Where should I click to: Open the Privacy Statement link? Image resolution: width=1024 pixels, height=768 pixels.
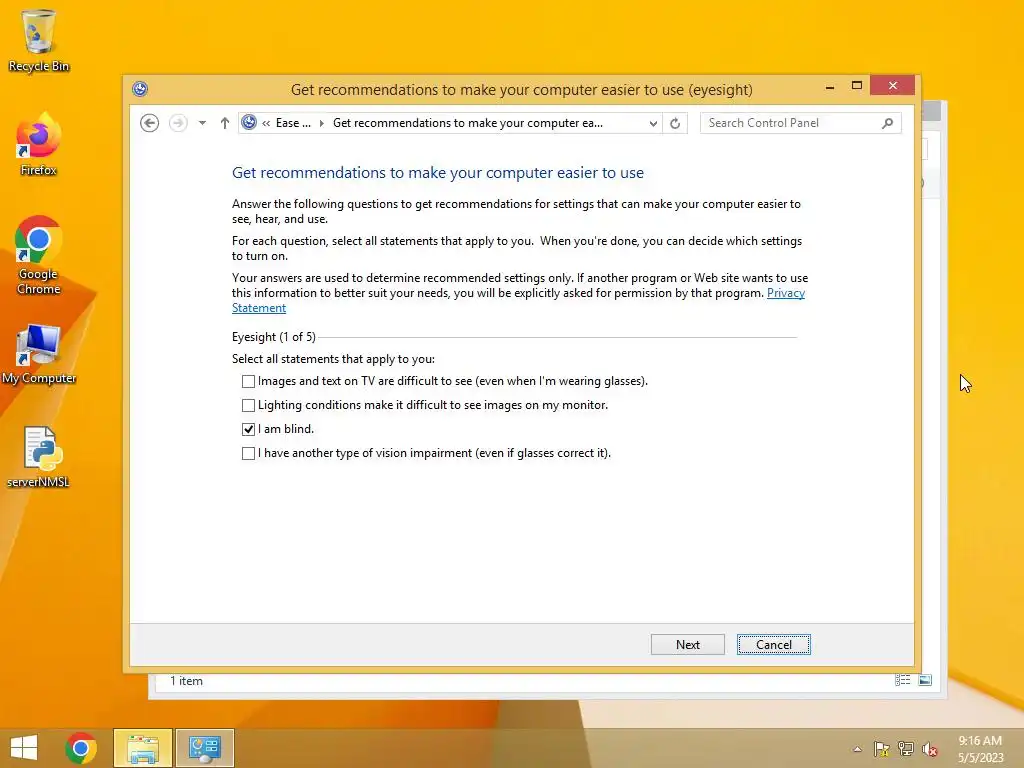(786, 293)
